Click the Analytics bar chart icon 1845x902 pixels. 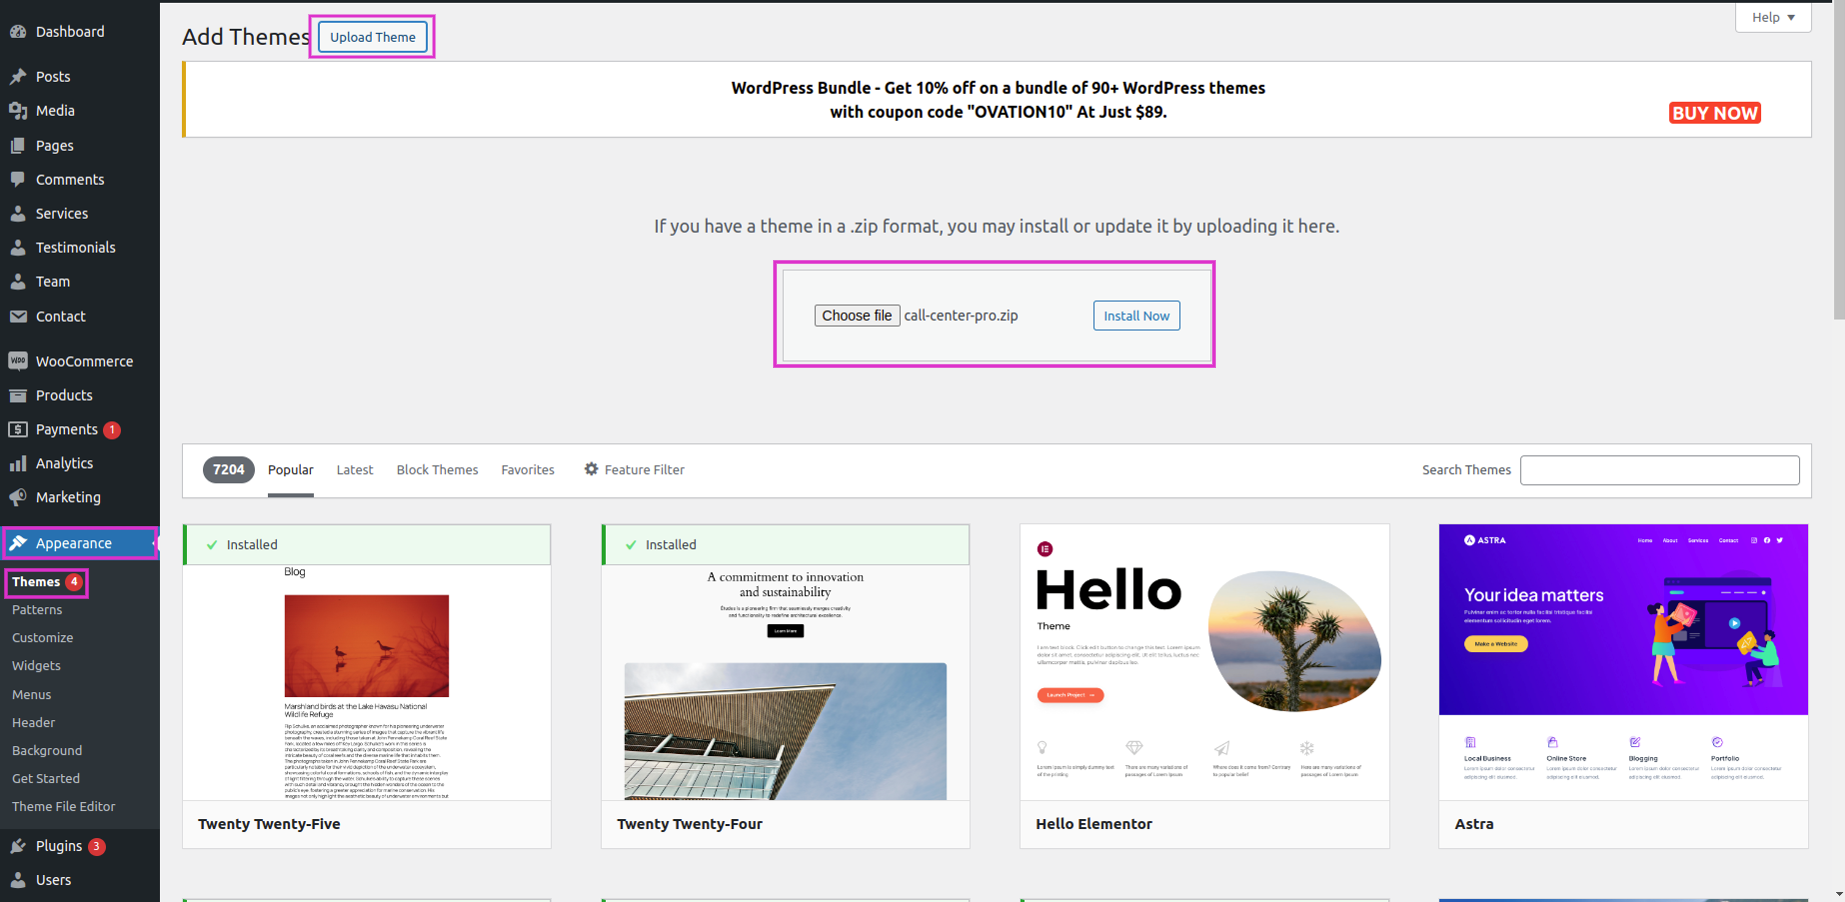coord(18,463)
